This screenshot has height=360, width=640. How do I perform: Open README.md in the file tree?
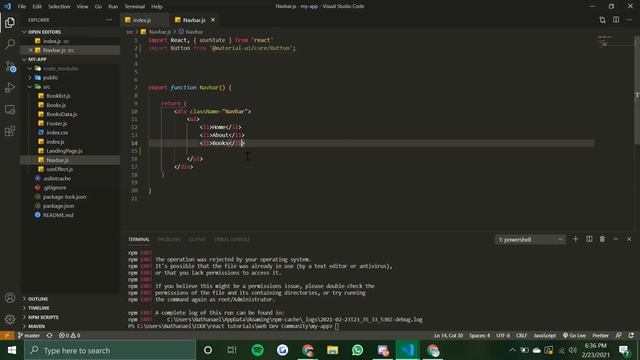58,215
